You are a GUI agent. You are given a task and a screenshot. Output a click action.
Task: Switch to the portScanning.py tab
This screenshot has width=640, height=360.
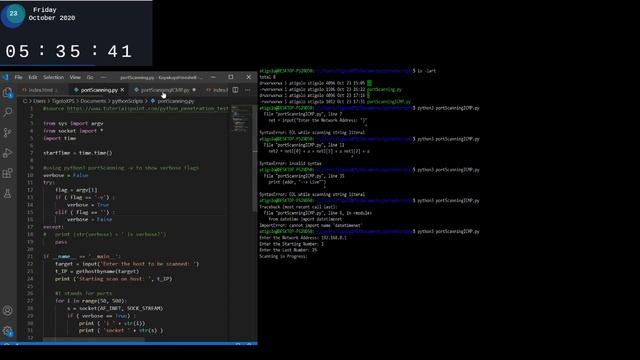pos(99,90)
